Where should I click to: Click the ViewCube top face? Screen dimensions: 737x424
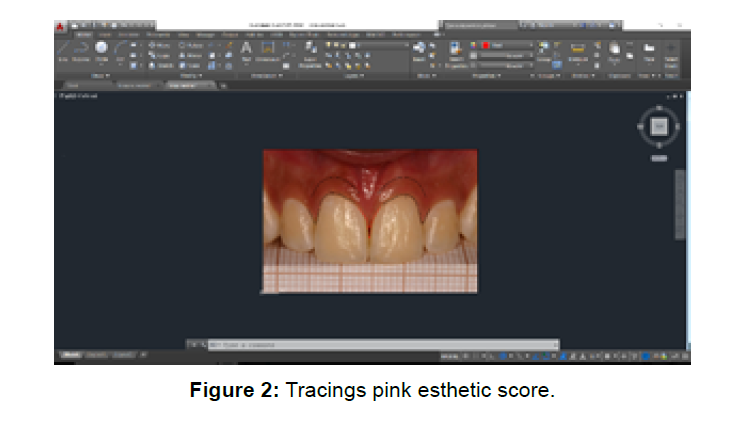(x=659, y=125)
